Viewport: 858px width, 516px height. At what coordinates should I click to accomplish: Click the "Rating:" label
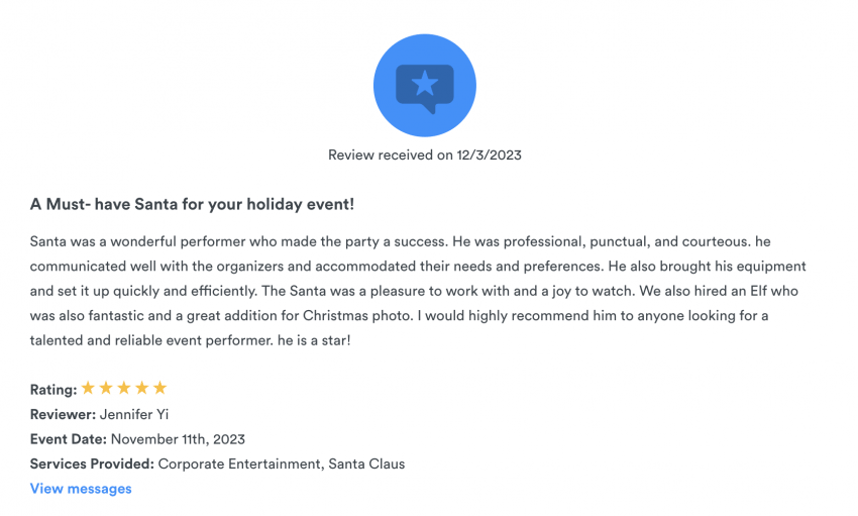point(53,389)
